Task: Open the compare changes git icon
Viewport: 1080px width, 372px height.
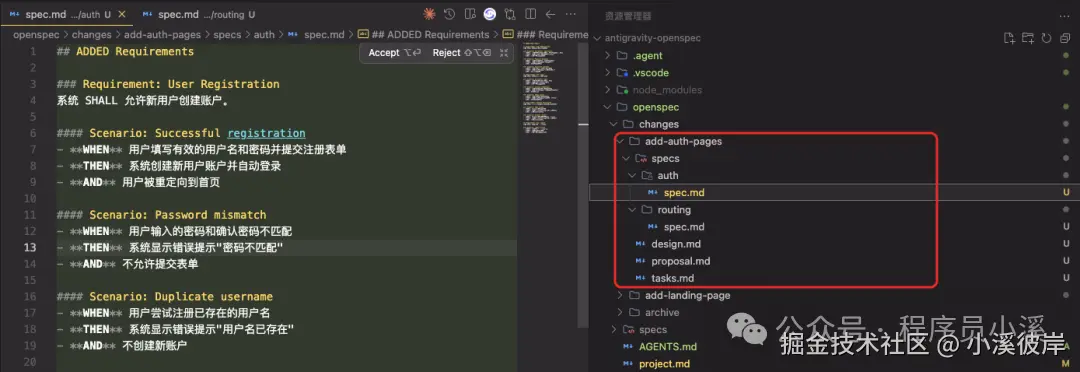Action: 510,14
